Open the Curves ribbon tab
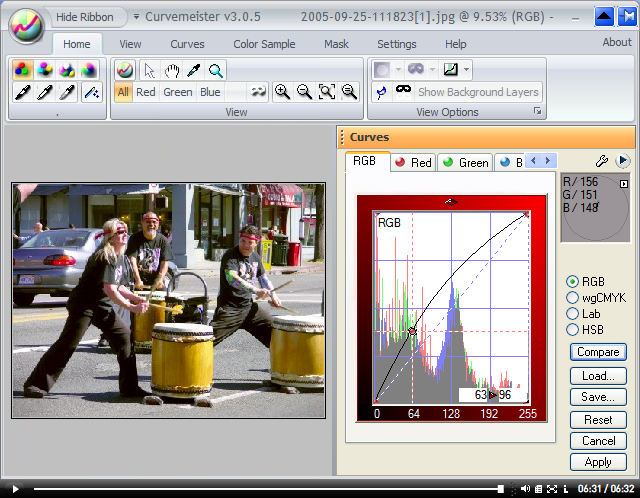The image size is (640, 498). coord(187,44)
